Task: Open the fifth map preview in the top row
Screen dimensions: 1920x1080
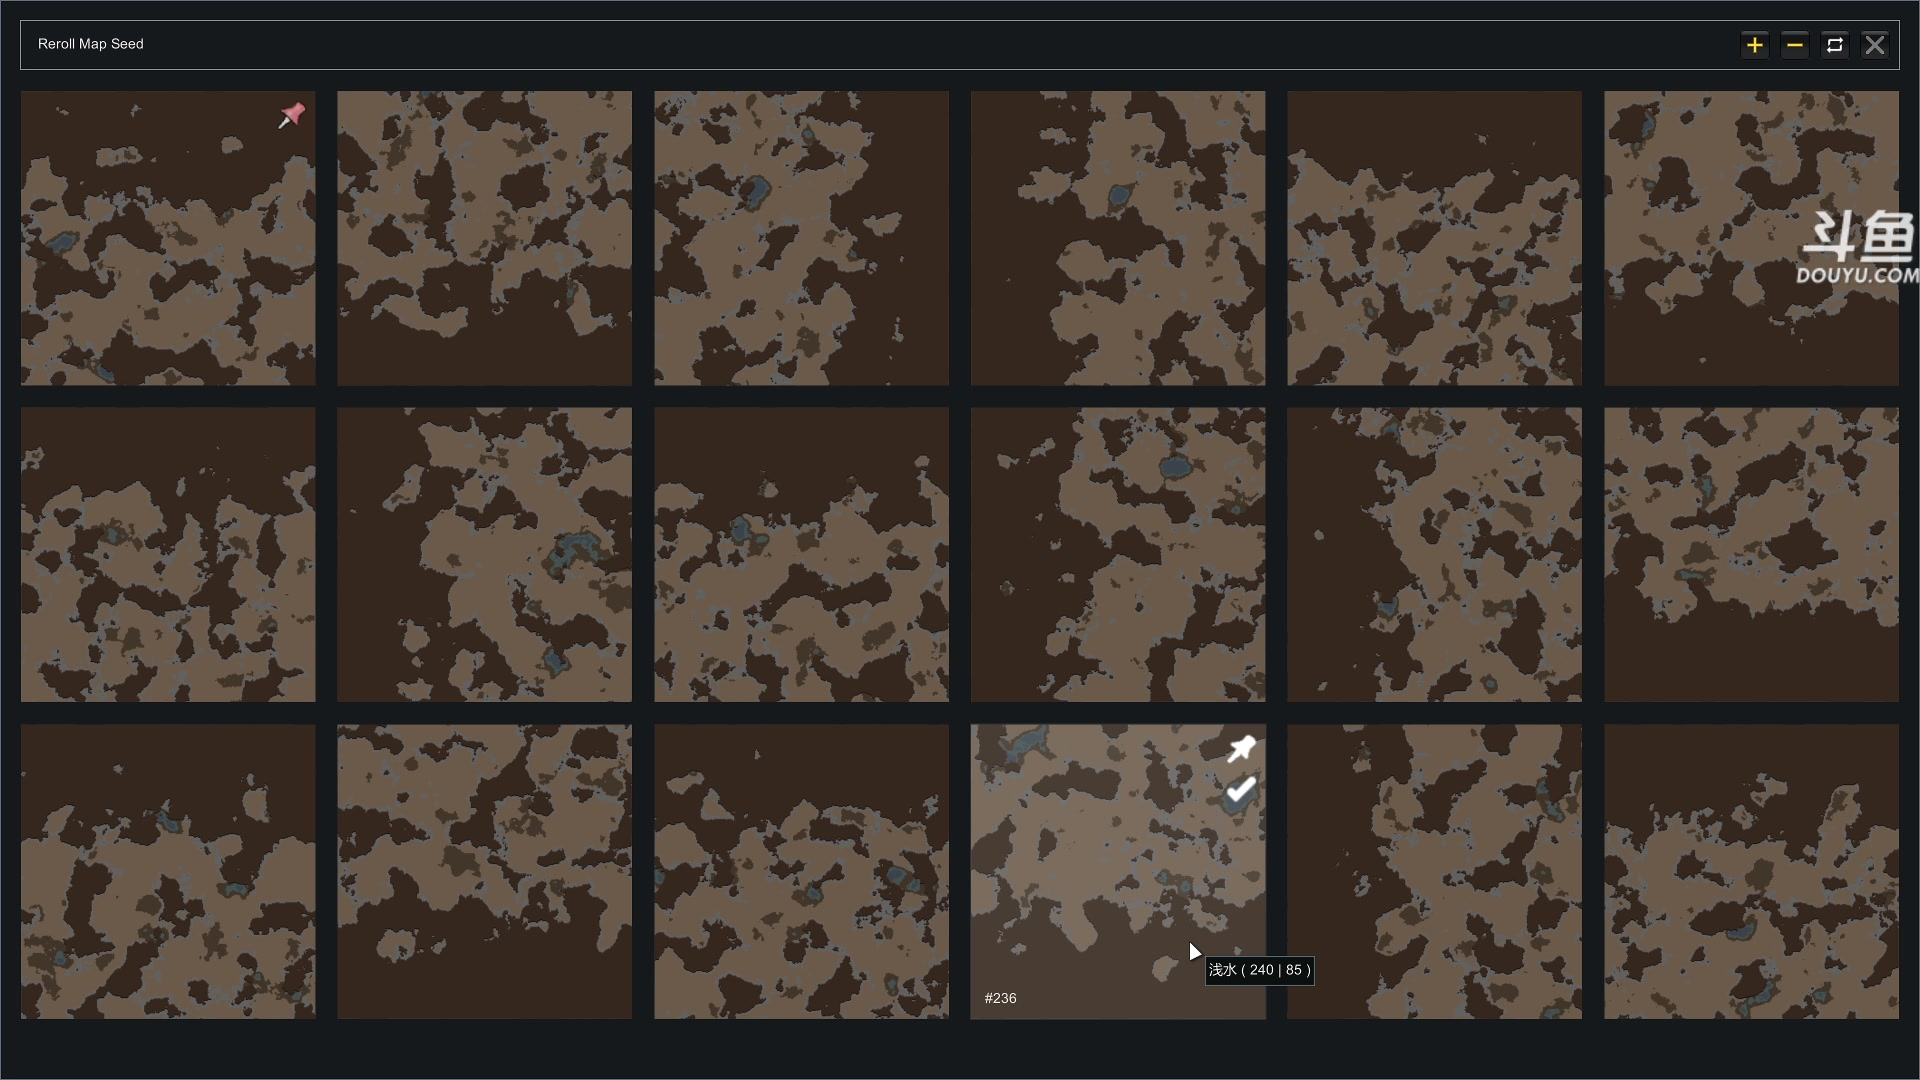Action: (1434, 238)
